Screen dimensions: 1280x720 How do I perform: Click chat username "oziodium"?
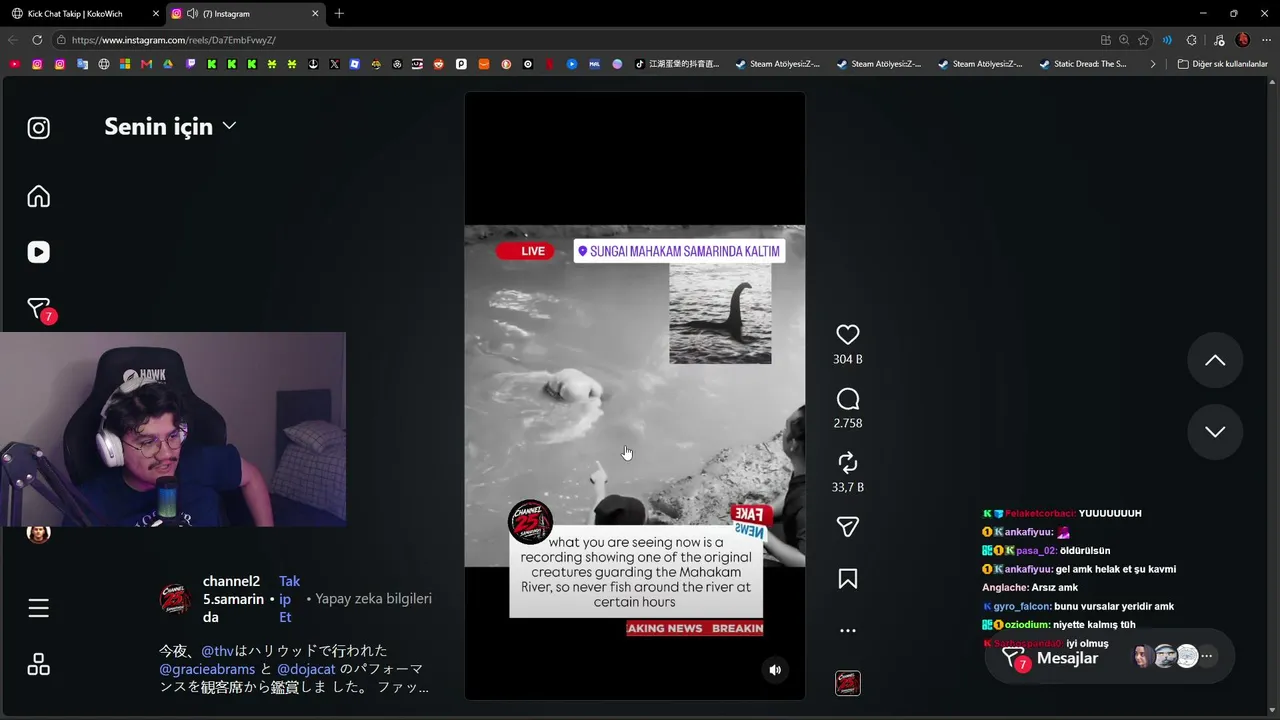pos(1027,625)
